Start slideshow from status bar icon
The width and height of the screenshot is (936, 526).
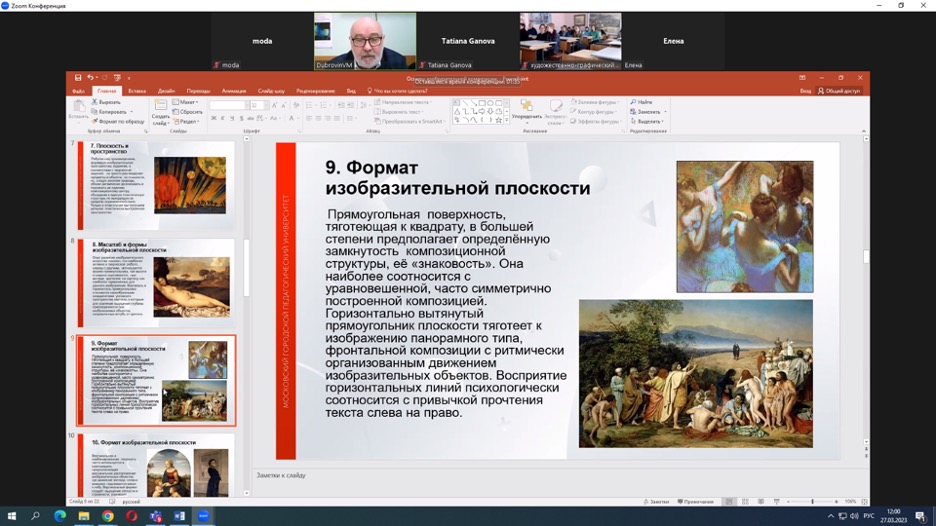click(775, 501)
